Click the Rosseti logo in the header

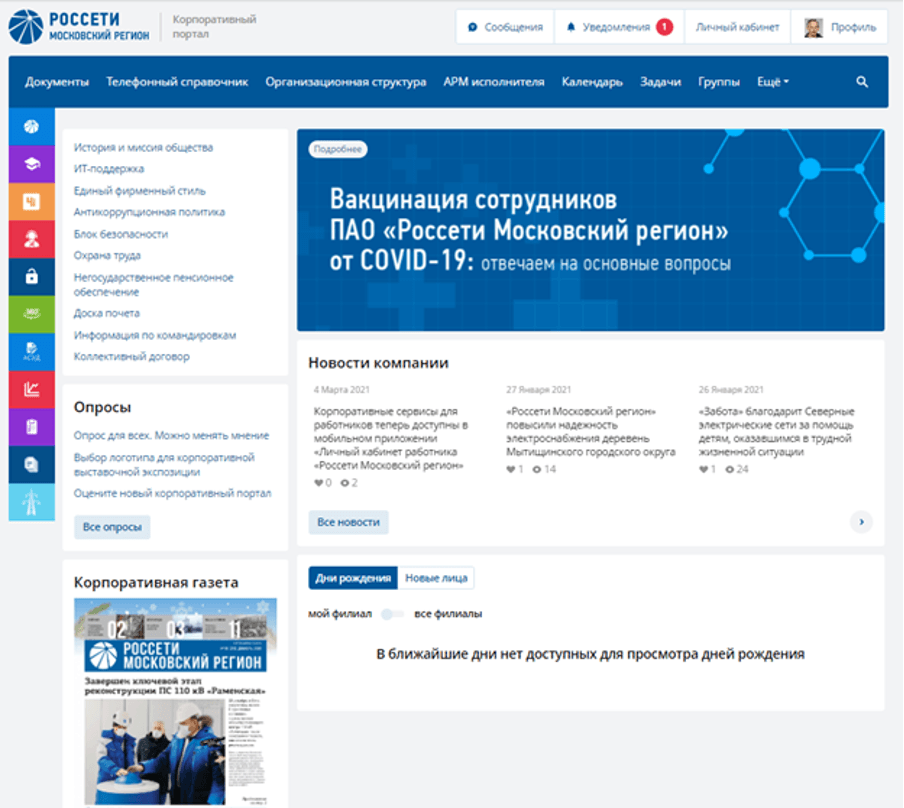coord(79,27)
